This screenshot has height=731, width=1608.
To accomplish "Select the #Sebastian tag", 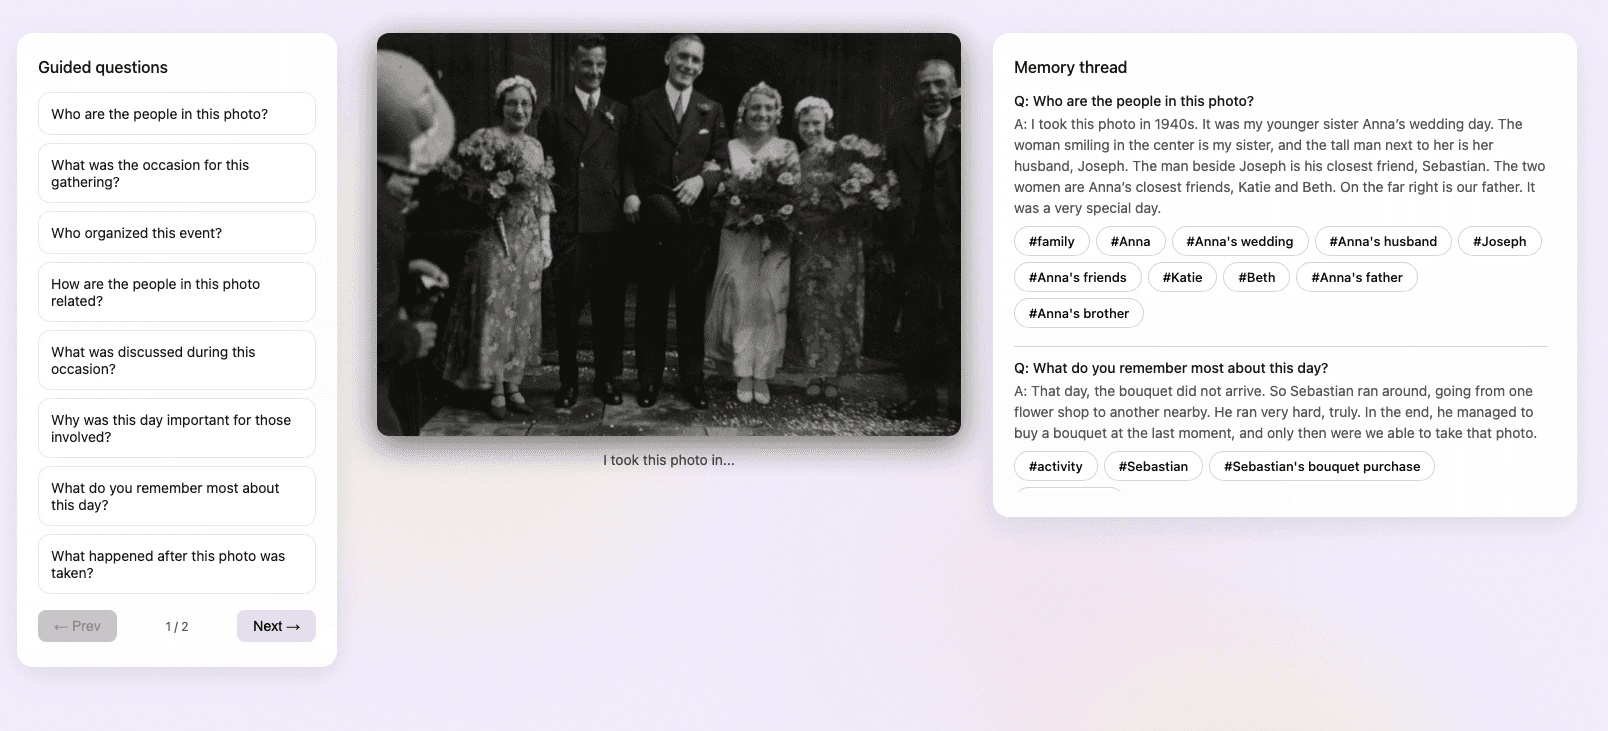I will click(x=1153, y=466).
